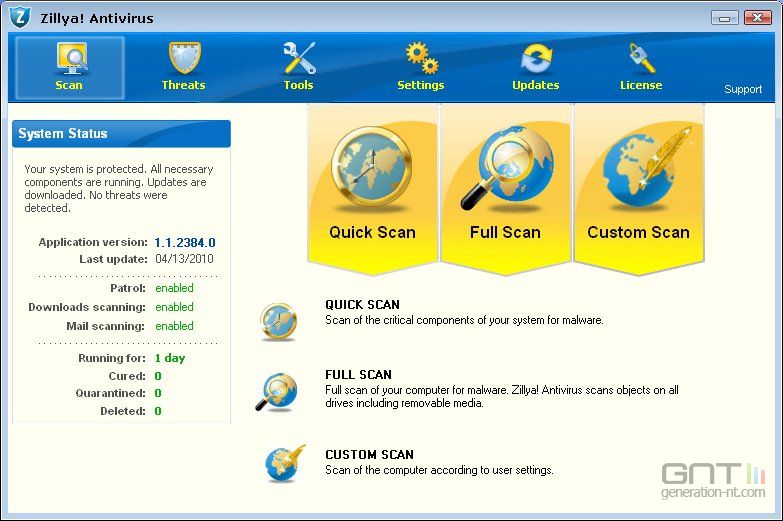This screenshot has height=521, width=783.
Task: Click small Custom Scan feather icon in list
Action: click(x=285, y=463)
